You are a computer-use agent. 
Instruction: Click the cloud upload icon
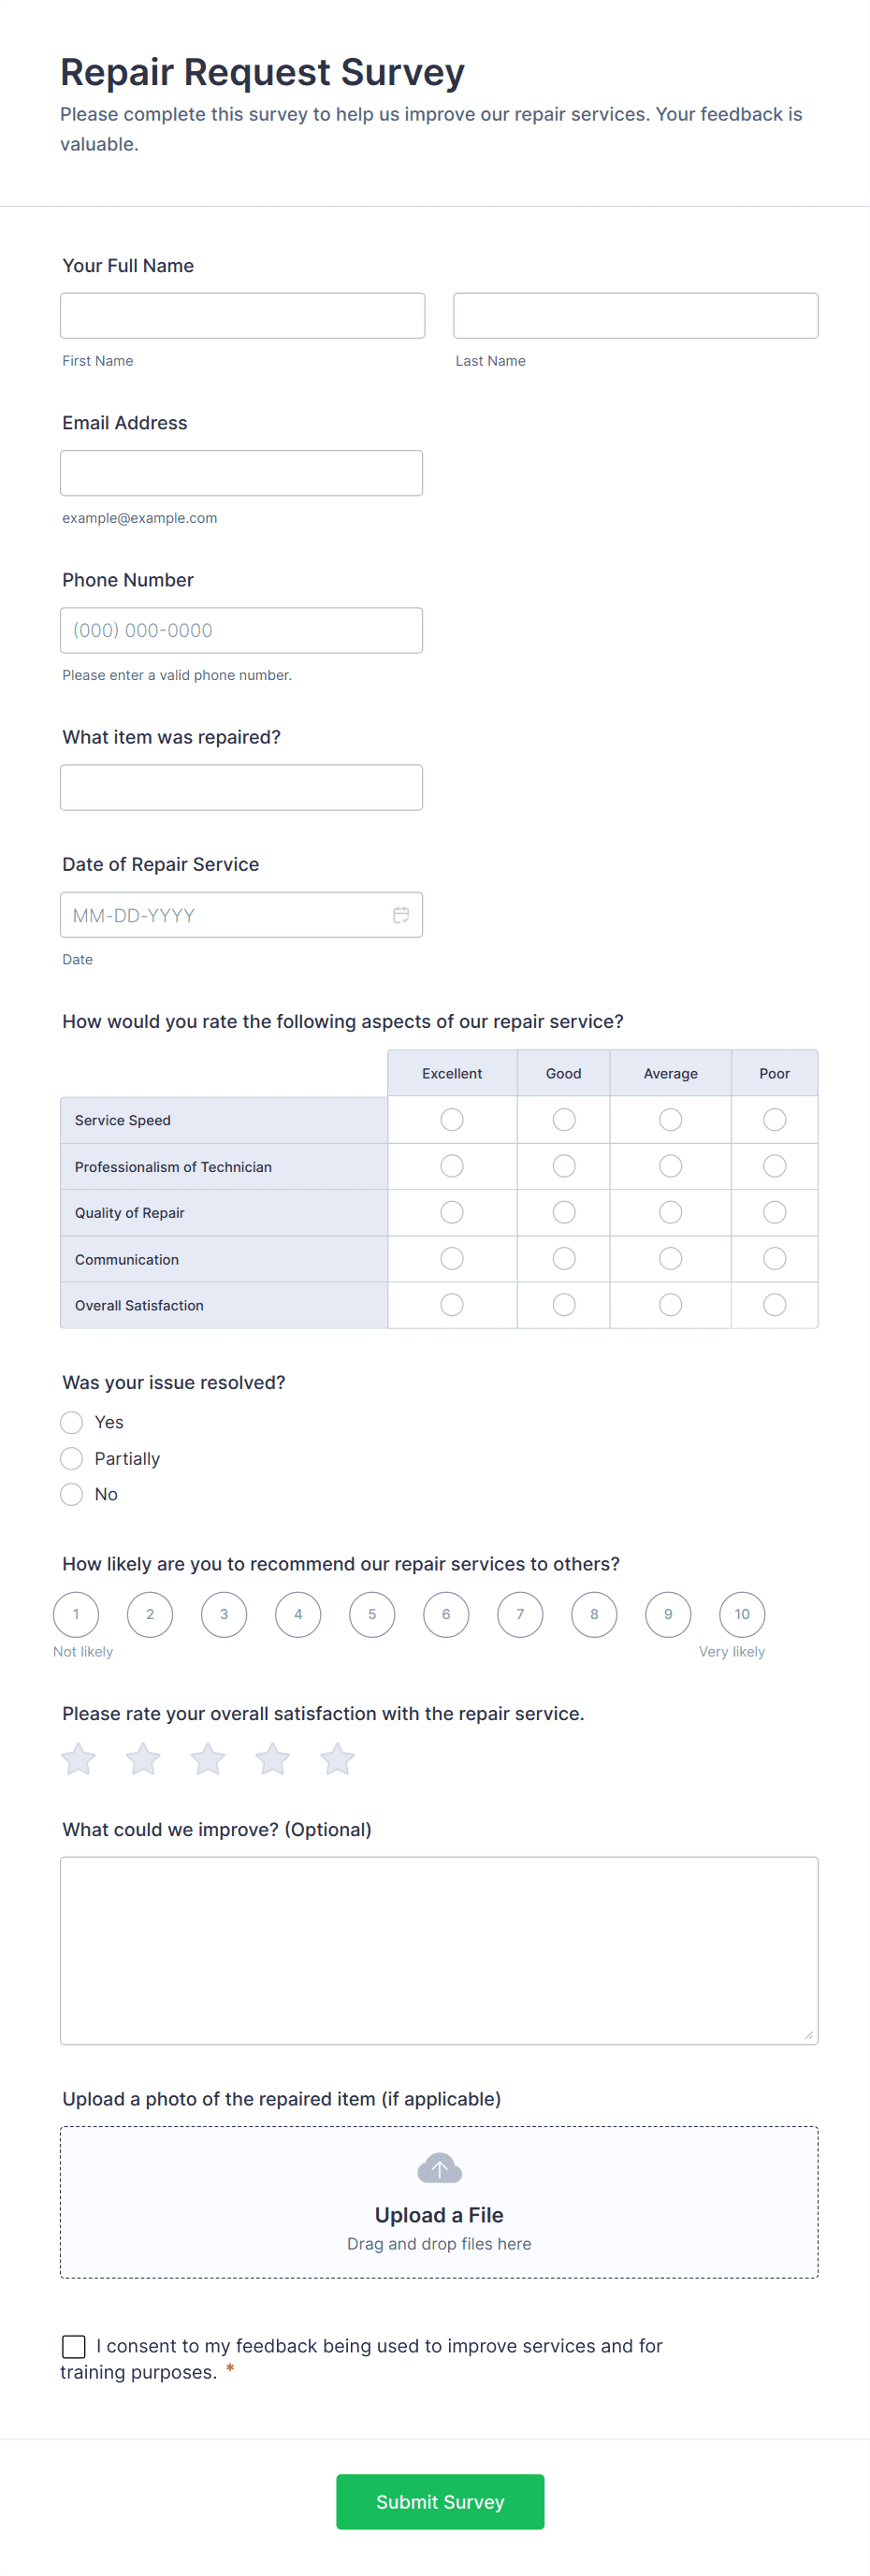pos(439,2168)
